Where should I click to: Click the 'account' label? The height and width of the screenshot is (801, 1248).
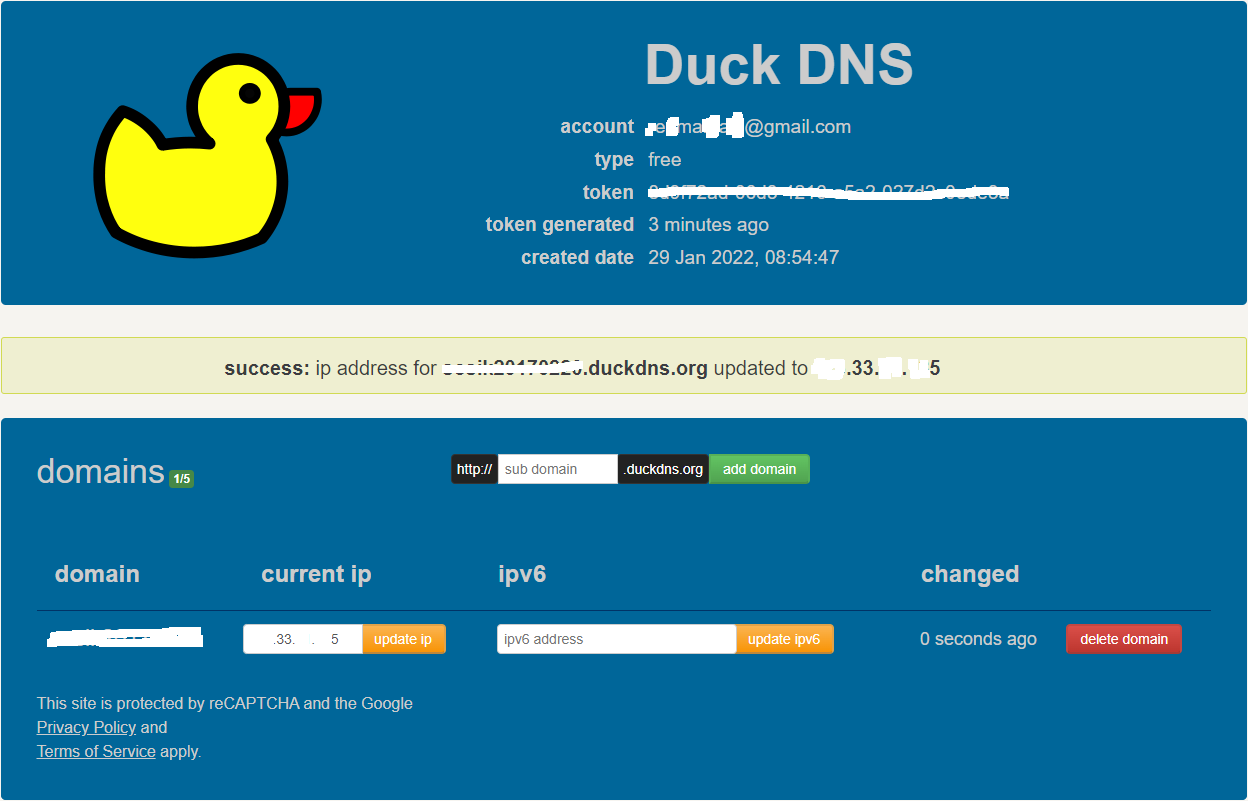(597, 127)
